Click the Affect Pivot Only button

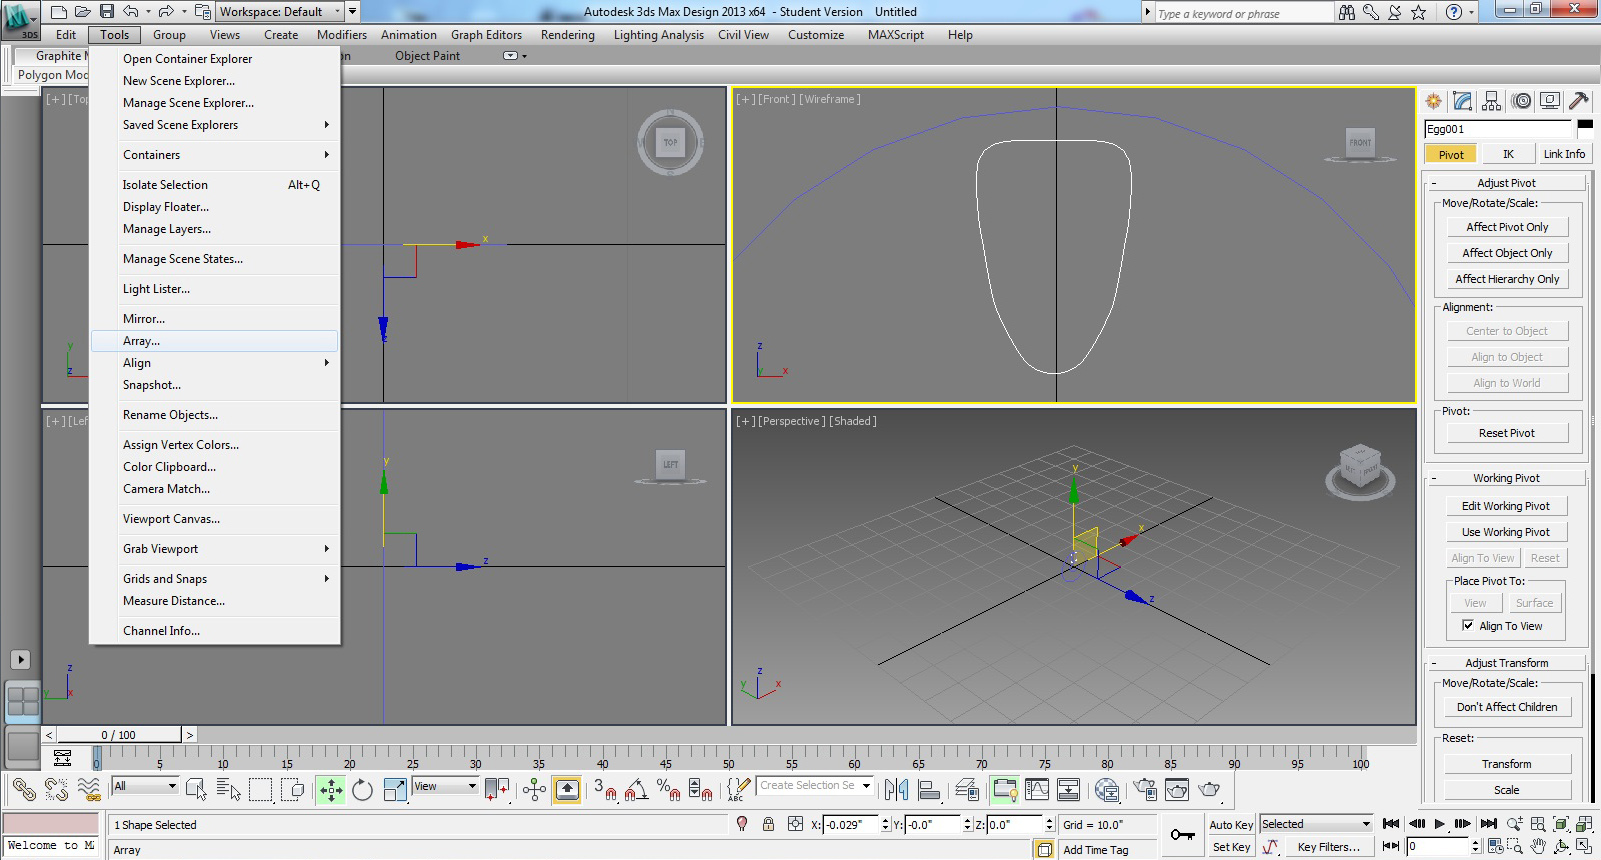(x=1507, y=227)
